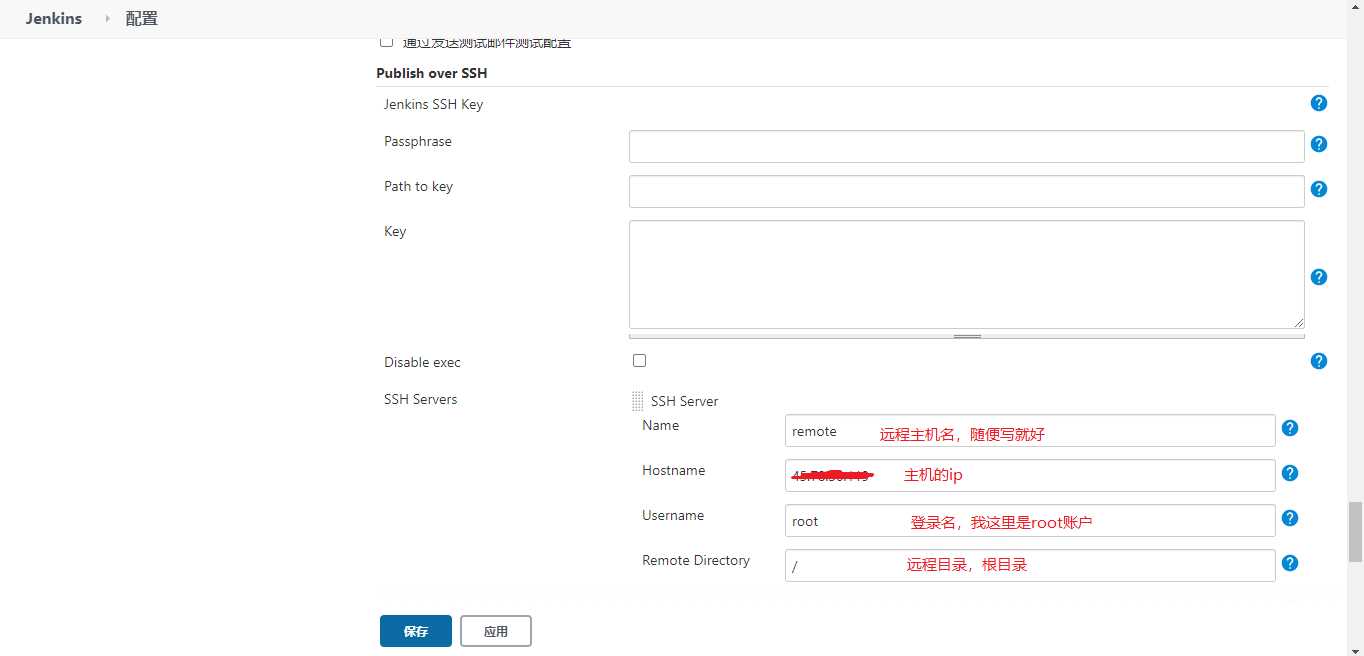This screenshot has width=1364, height=656.
Task: Go to Jenkins home breadcrumb
Action: [54, 18]
